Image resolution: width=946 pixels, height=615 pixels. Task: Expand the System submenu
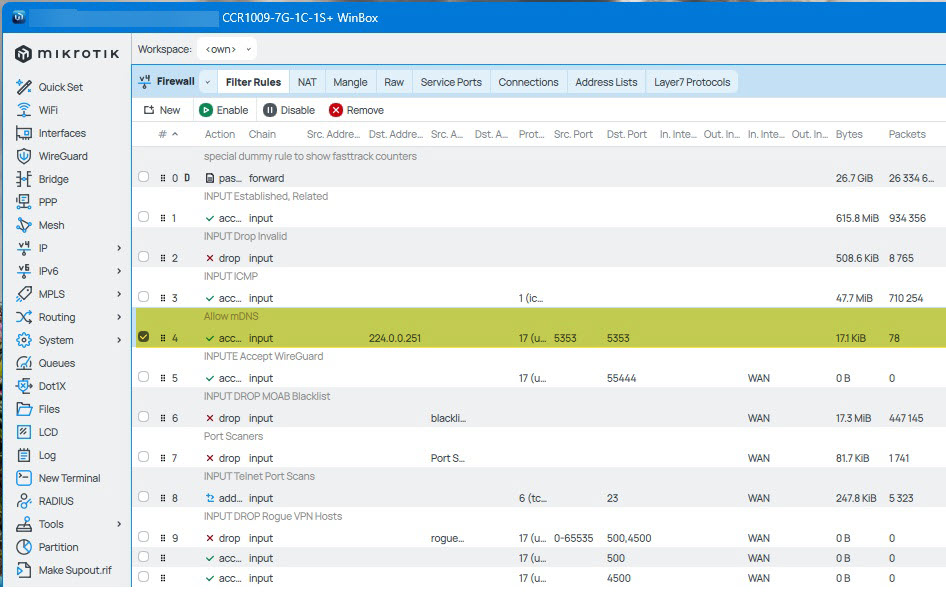point(119,340)
